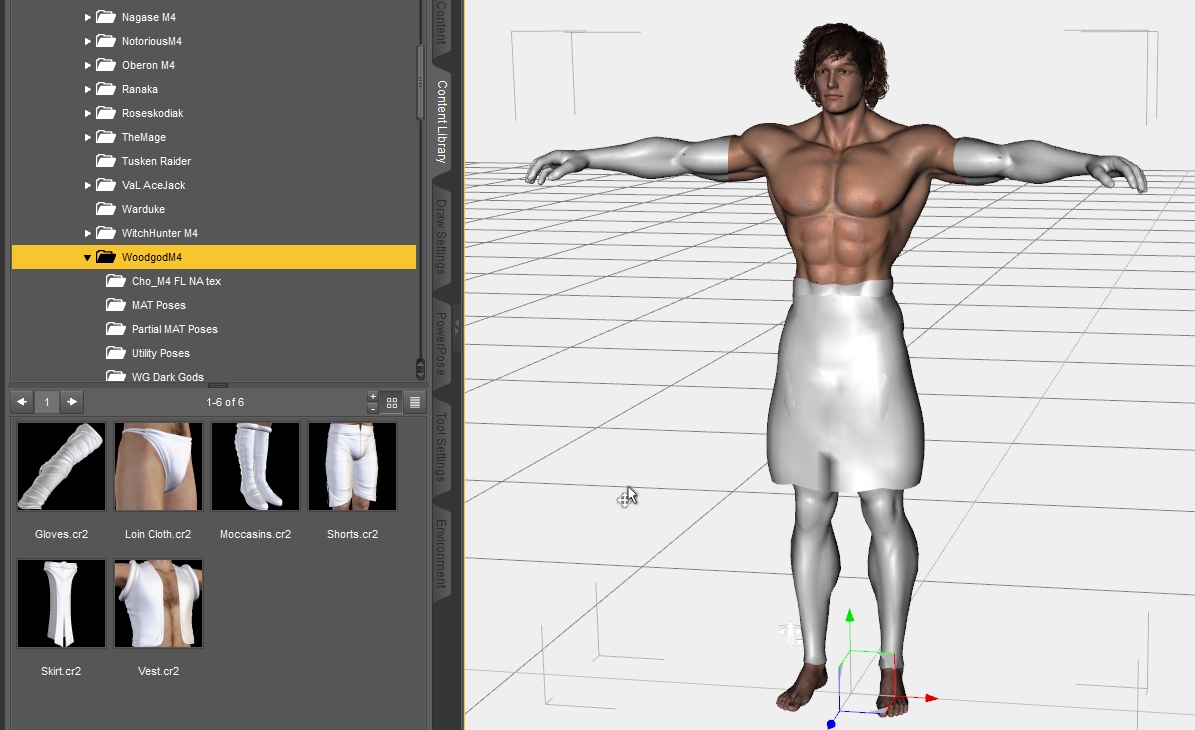Select the Oberon M4 folder icon
Viewport: 1195px width, 730px height.
tap(105, 65)
